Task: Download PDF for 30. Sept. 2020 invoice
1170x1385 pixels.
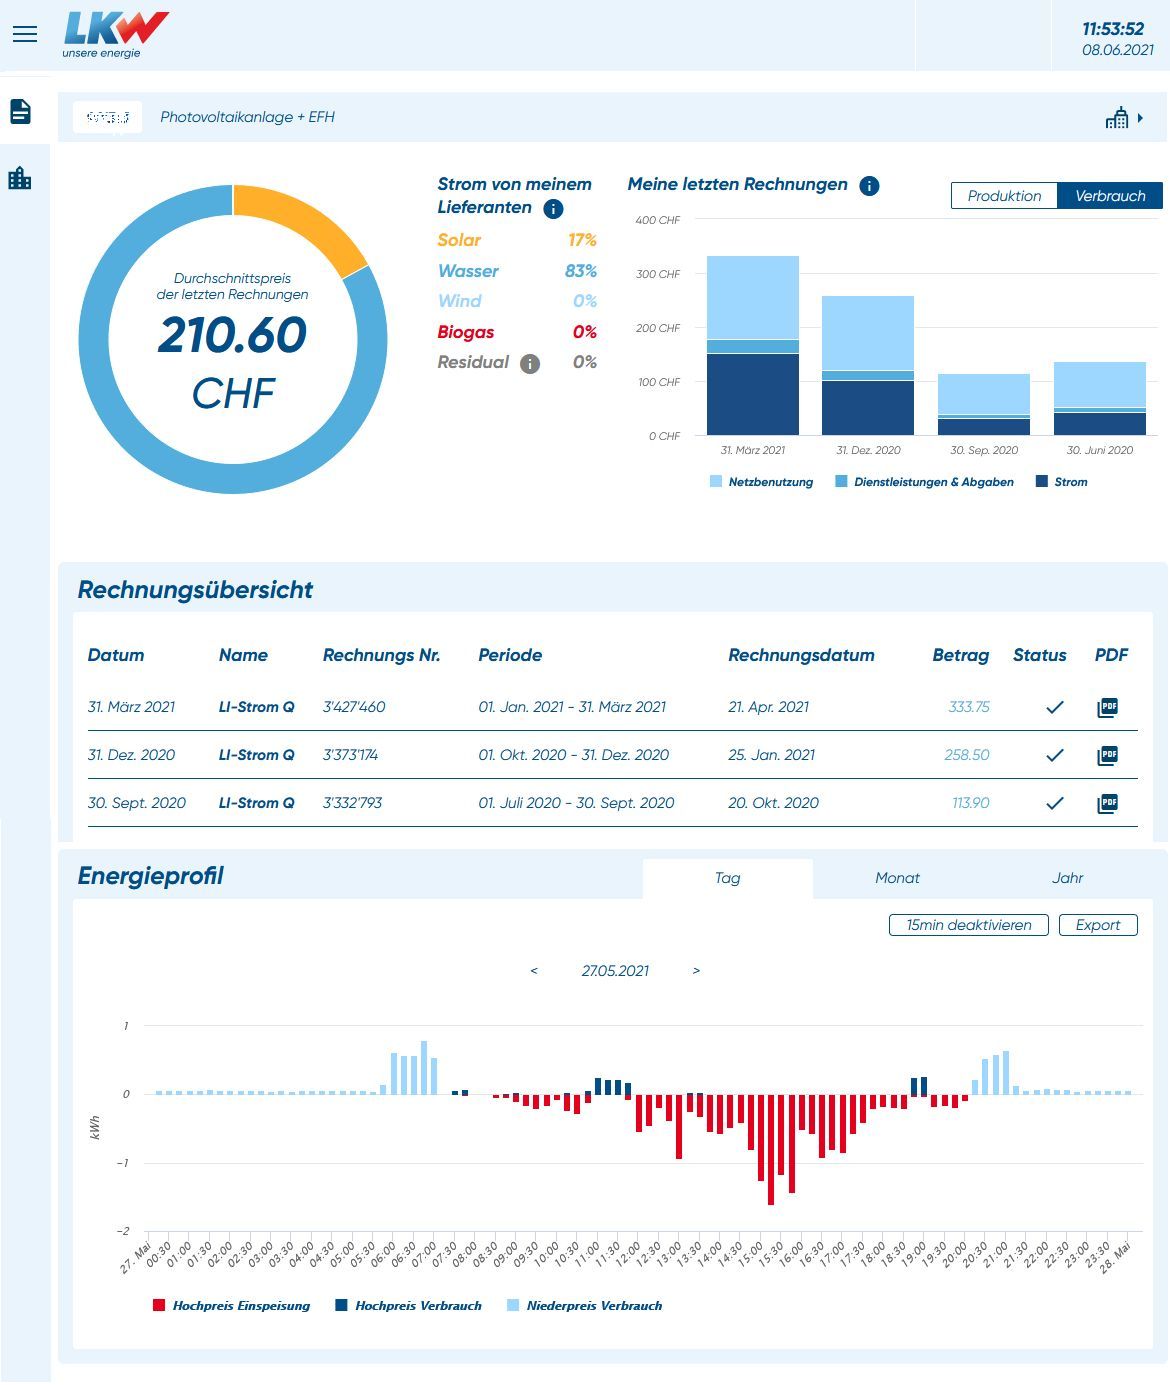Action: click(1107, 803)
